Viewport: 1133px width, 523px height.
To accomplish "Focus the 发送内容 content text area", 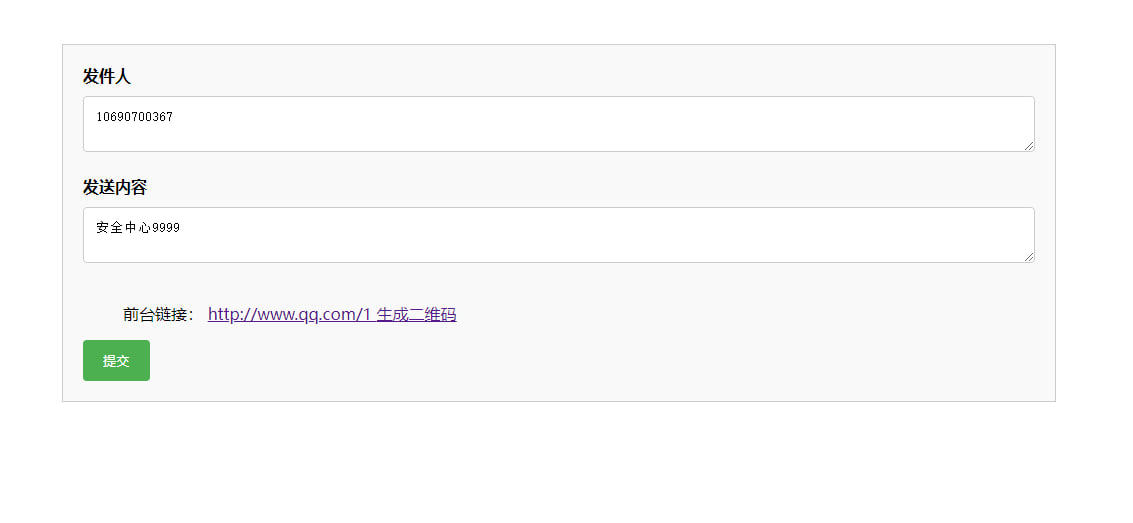I will pyautogui.click(x=559, y=235).
